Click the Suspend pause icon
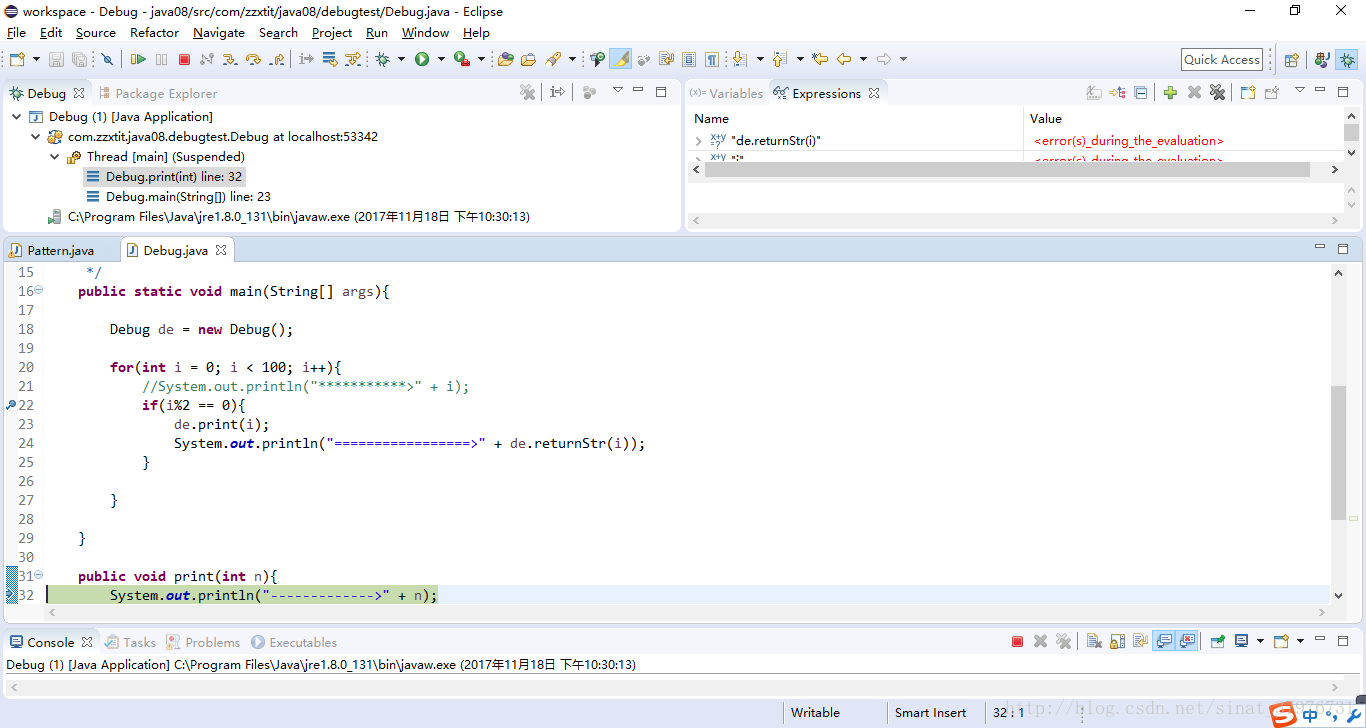Screen dimensions: 1366x728 pos(161,59)
